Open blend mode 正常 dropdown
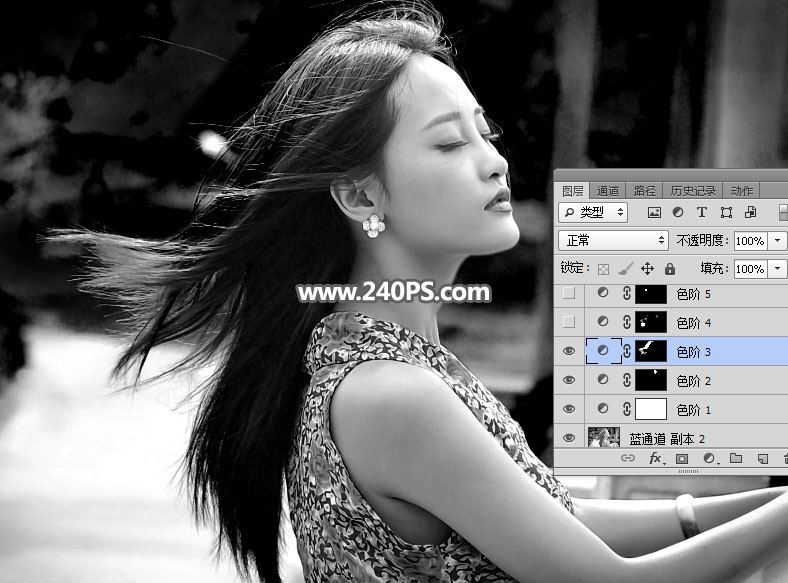The width and height of the screenshot is (788, 583). coord(613,241)
